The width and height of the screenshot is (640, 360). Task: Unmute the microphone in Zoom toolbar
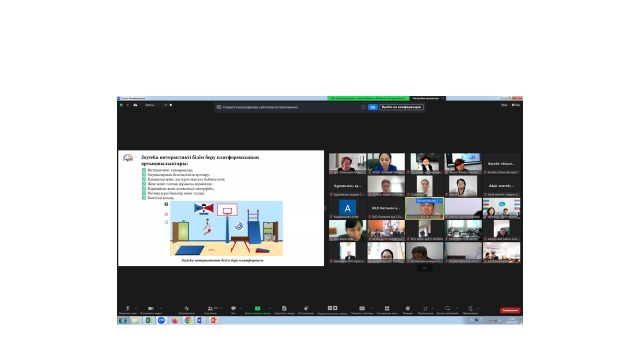(x=127, y=309)
